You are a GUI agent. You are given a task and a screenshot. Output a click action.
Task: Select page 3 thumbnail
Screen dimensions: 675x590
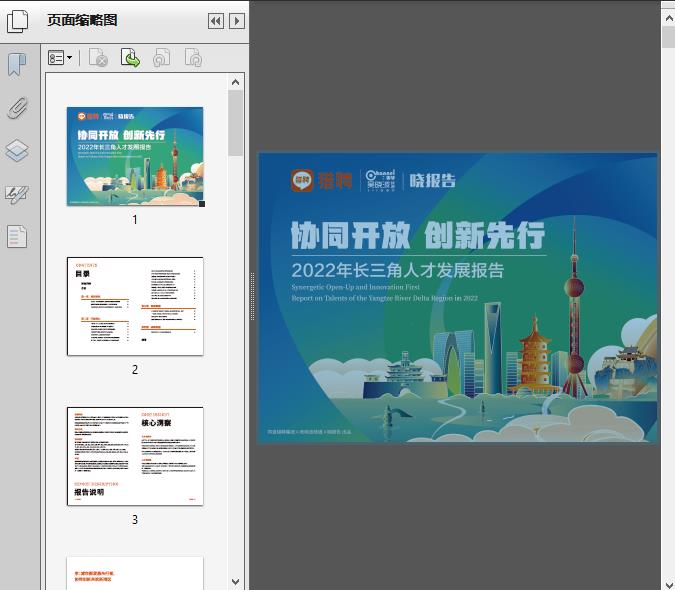[135, 456]
